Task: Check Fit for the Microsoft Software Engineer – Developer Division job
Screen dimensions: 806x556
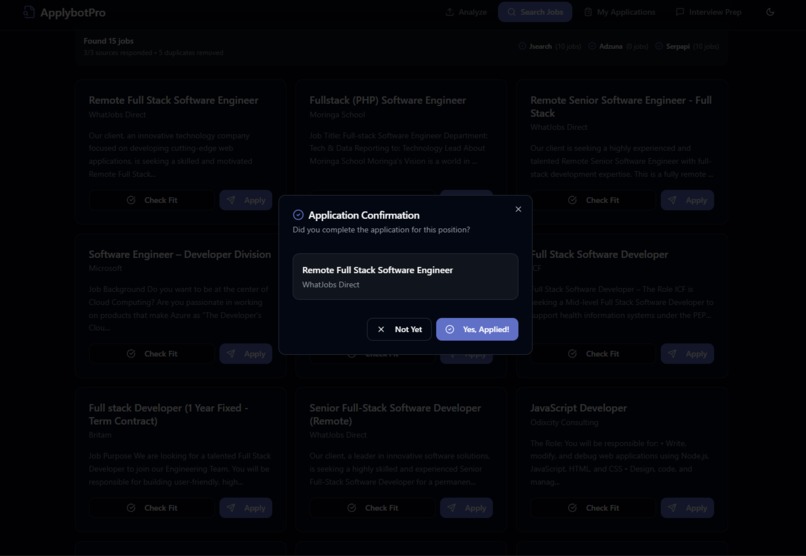Action: [x=152, y=354]
